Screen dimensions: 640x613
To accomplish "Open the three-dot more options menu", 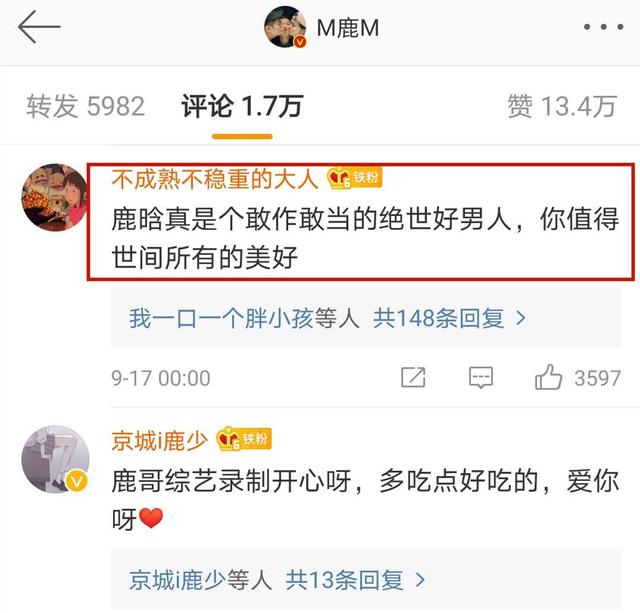I will [x=603, y=27].
